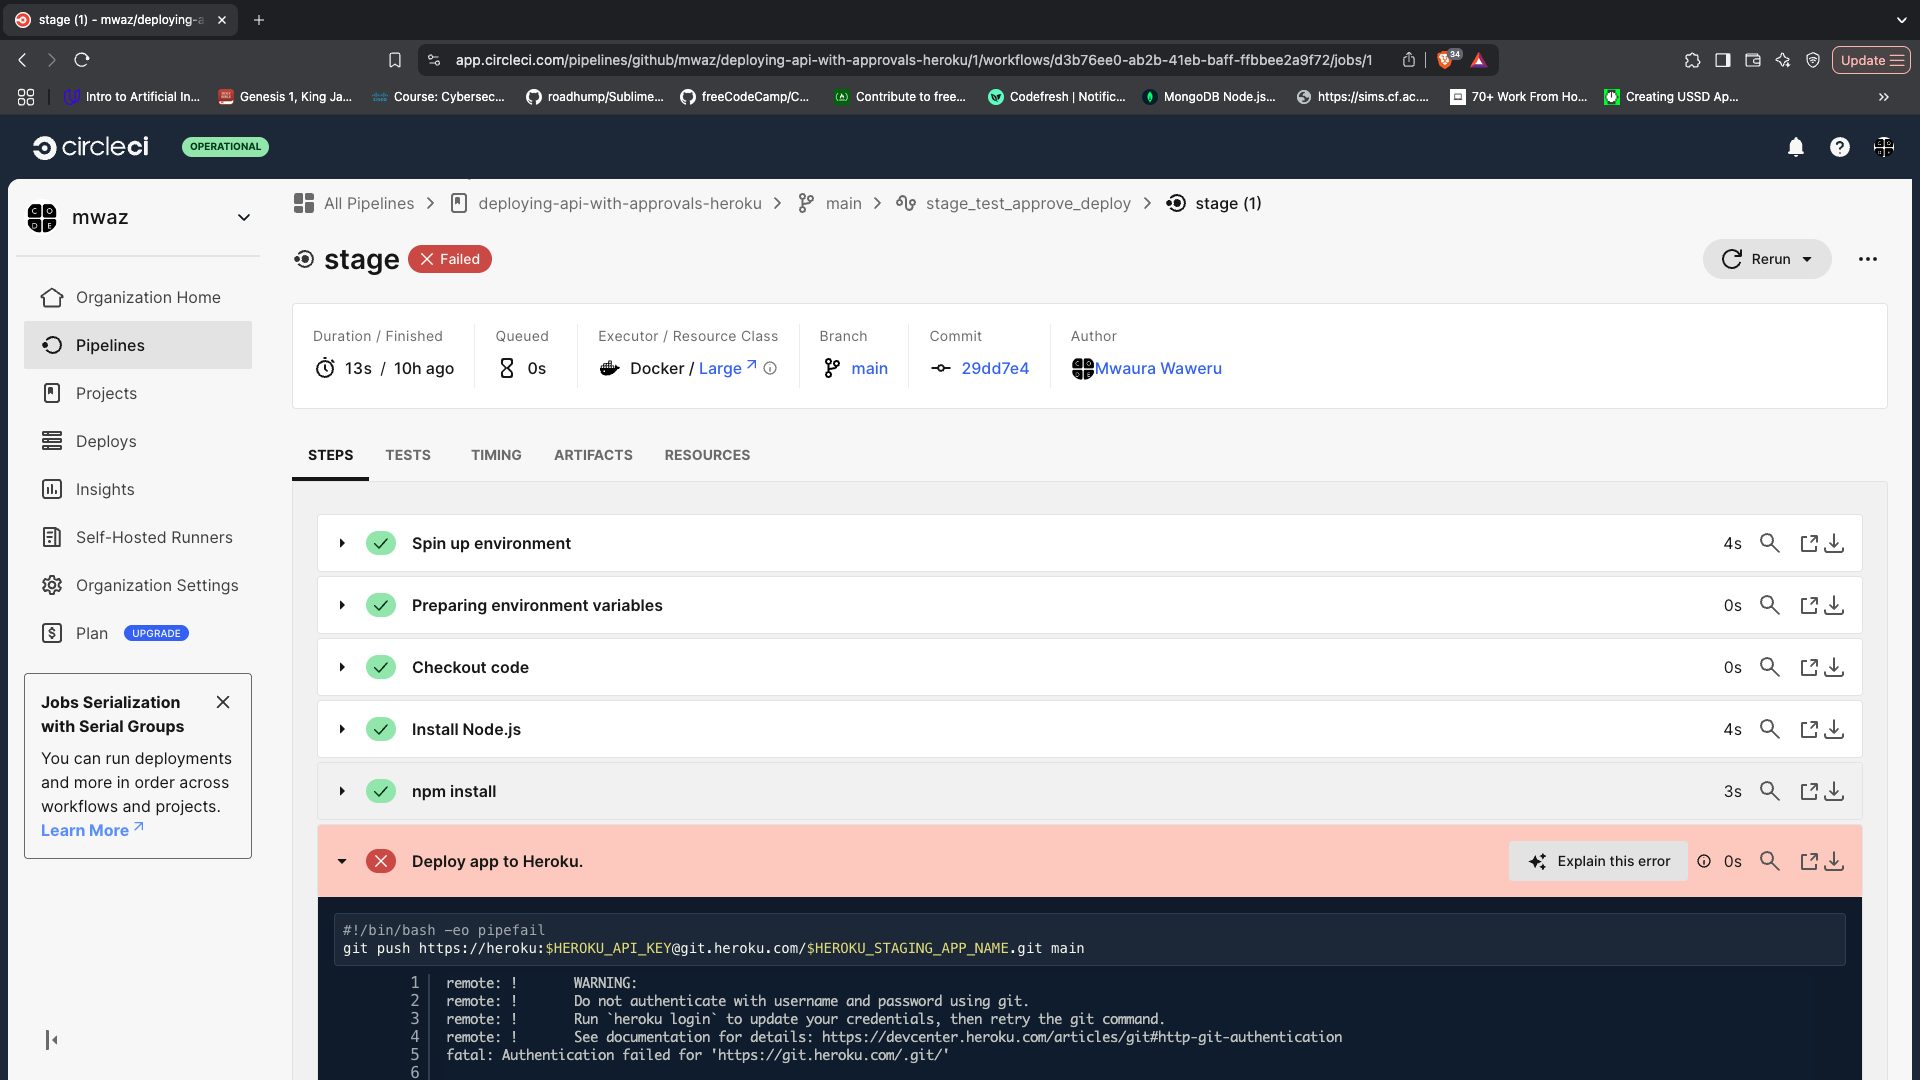Click the notifications bell icon
The image size is (1920, 1080).
click(x=1795, y=147)
